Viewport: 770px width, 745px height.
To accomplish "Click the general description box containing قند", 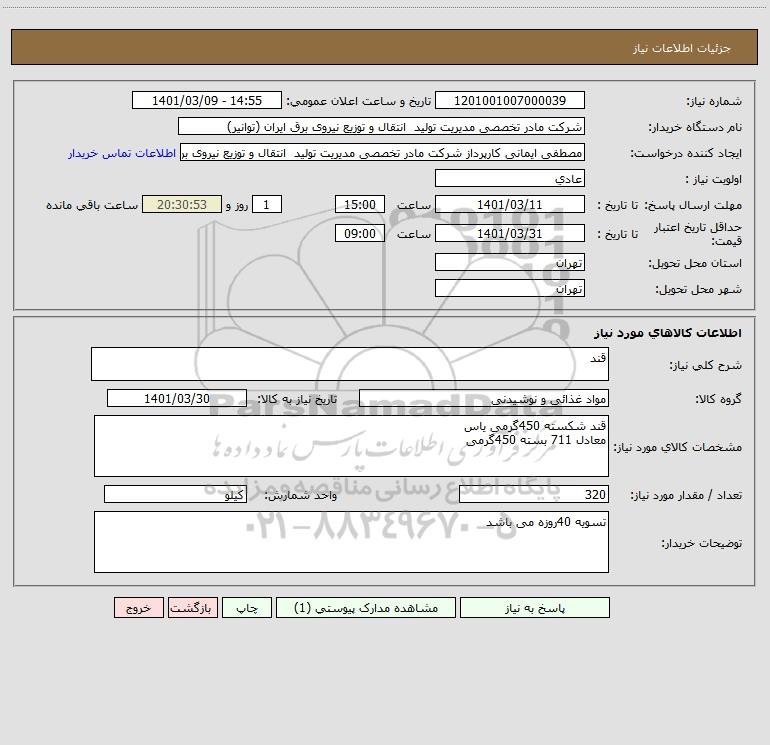I will (x=350, y=364).
